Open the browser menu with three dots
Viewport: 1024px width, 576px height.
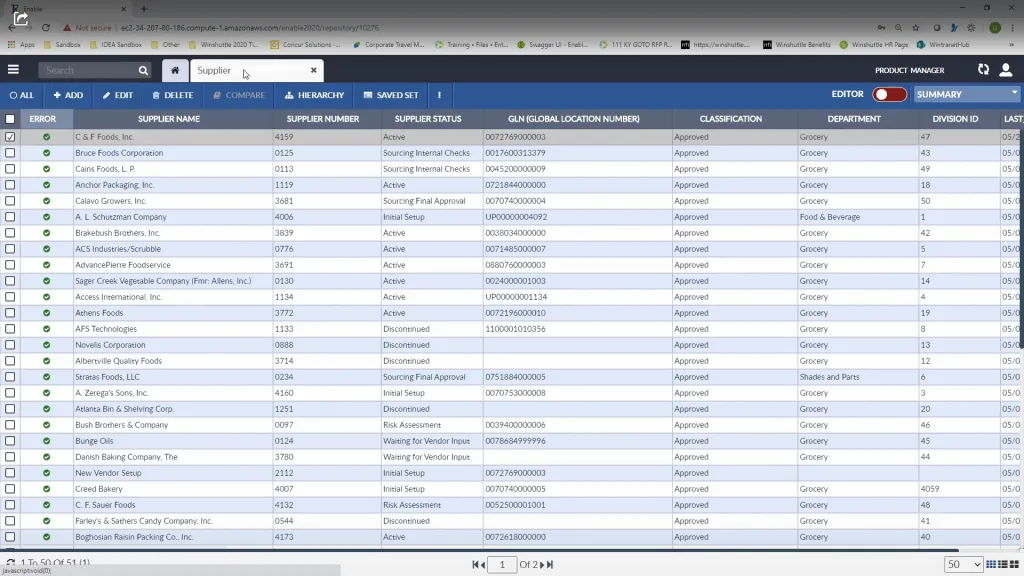1012,28
